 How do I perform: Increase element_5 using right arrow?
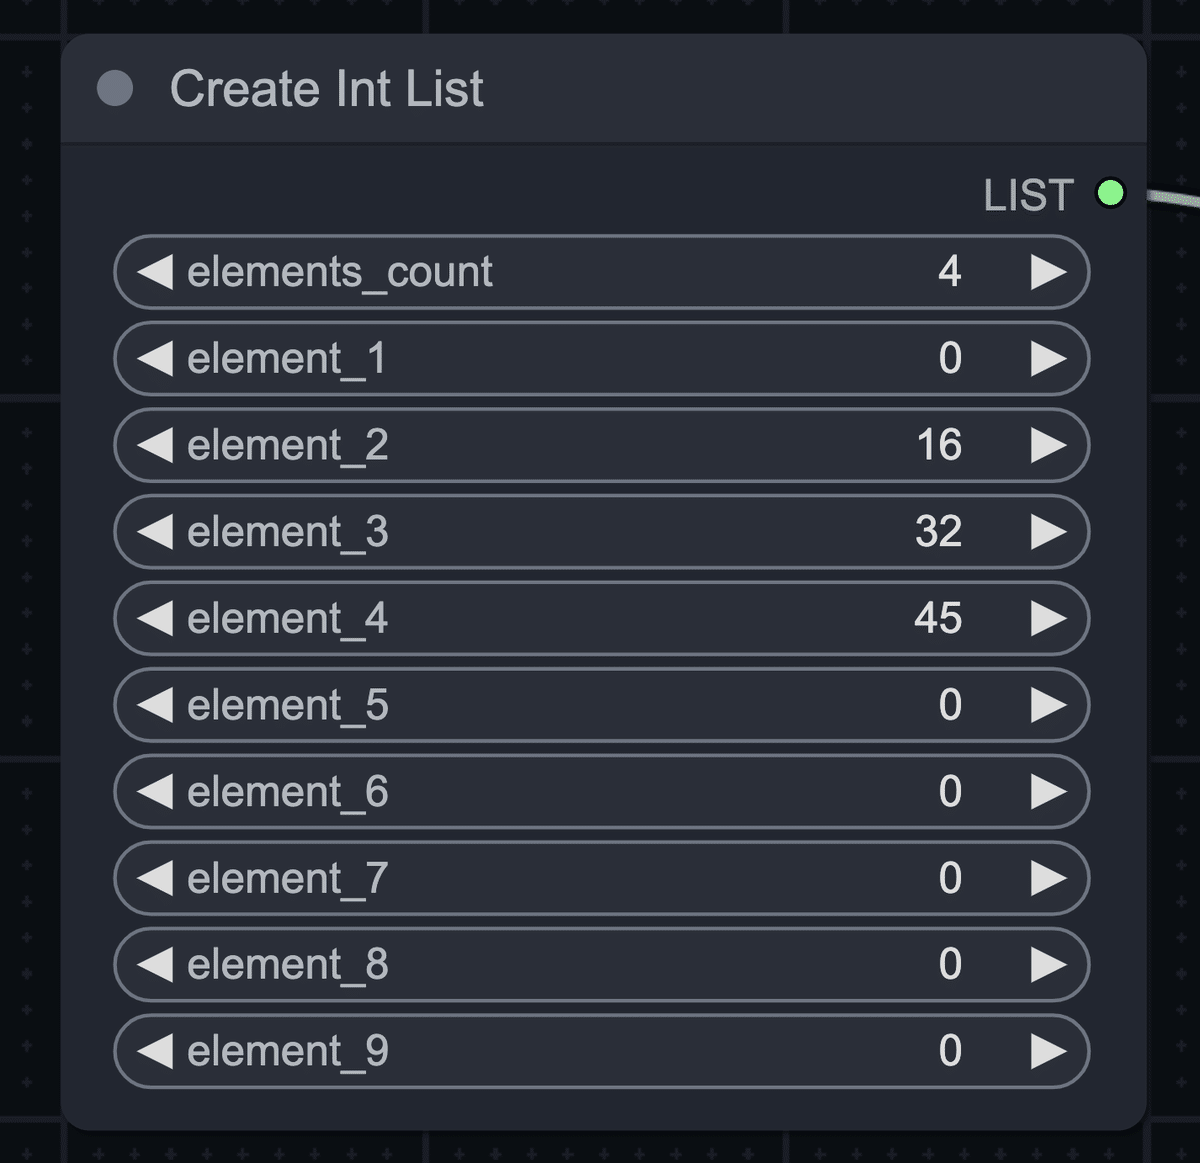(1048, 705)
